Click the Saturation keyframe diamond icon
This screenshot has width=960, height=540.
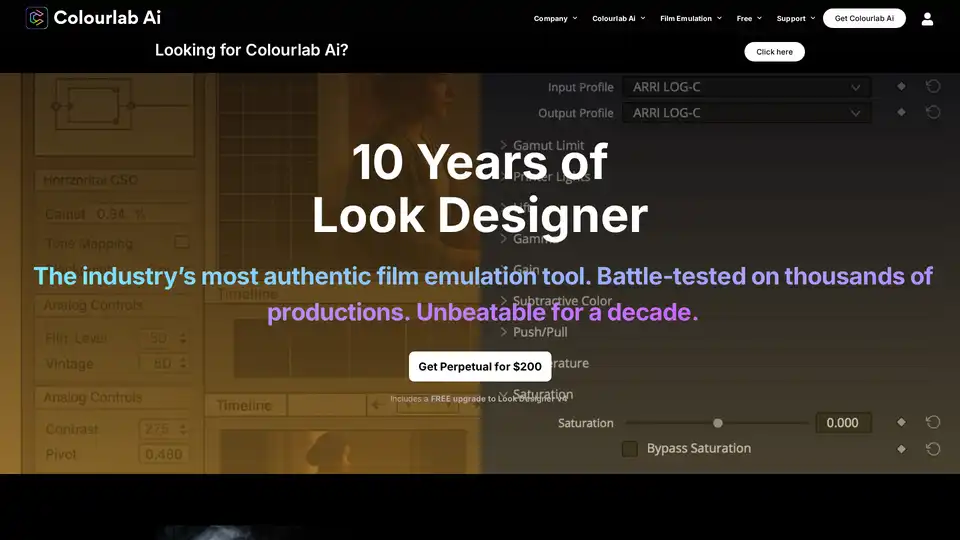pyautogui.click(x=901, y=422)
